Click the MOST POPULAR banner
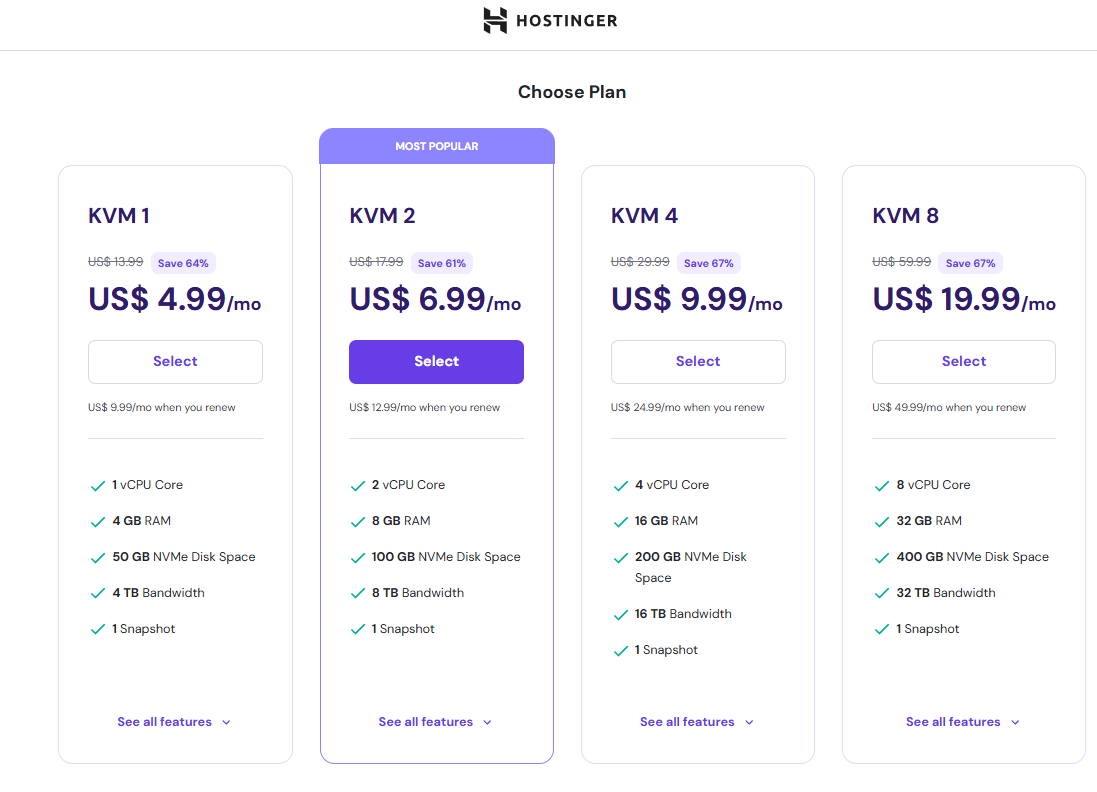 tap(437, 146)
